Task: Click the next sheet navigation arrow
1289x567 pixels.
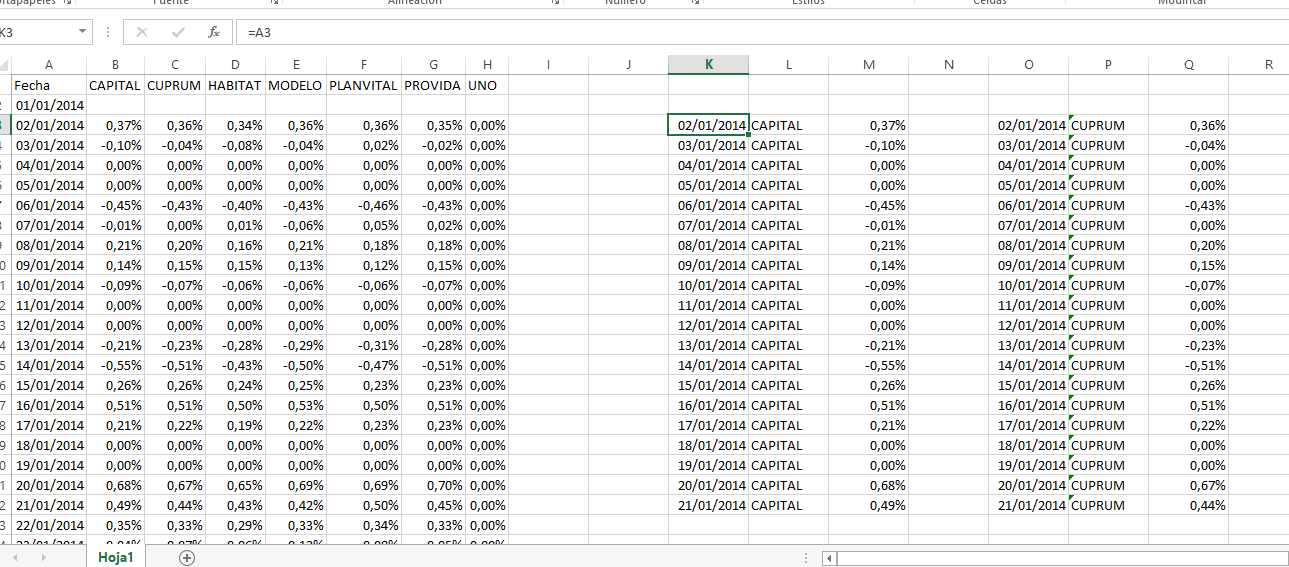Action: pyautogui.click(x=43, y=557)
